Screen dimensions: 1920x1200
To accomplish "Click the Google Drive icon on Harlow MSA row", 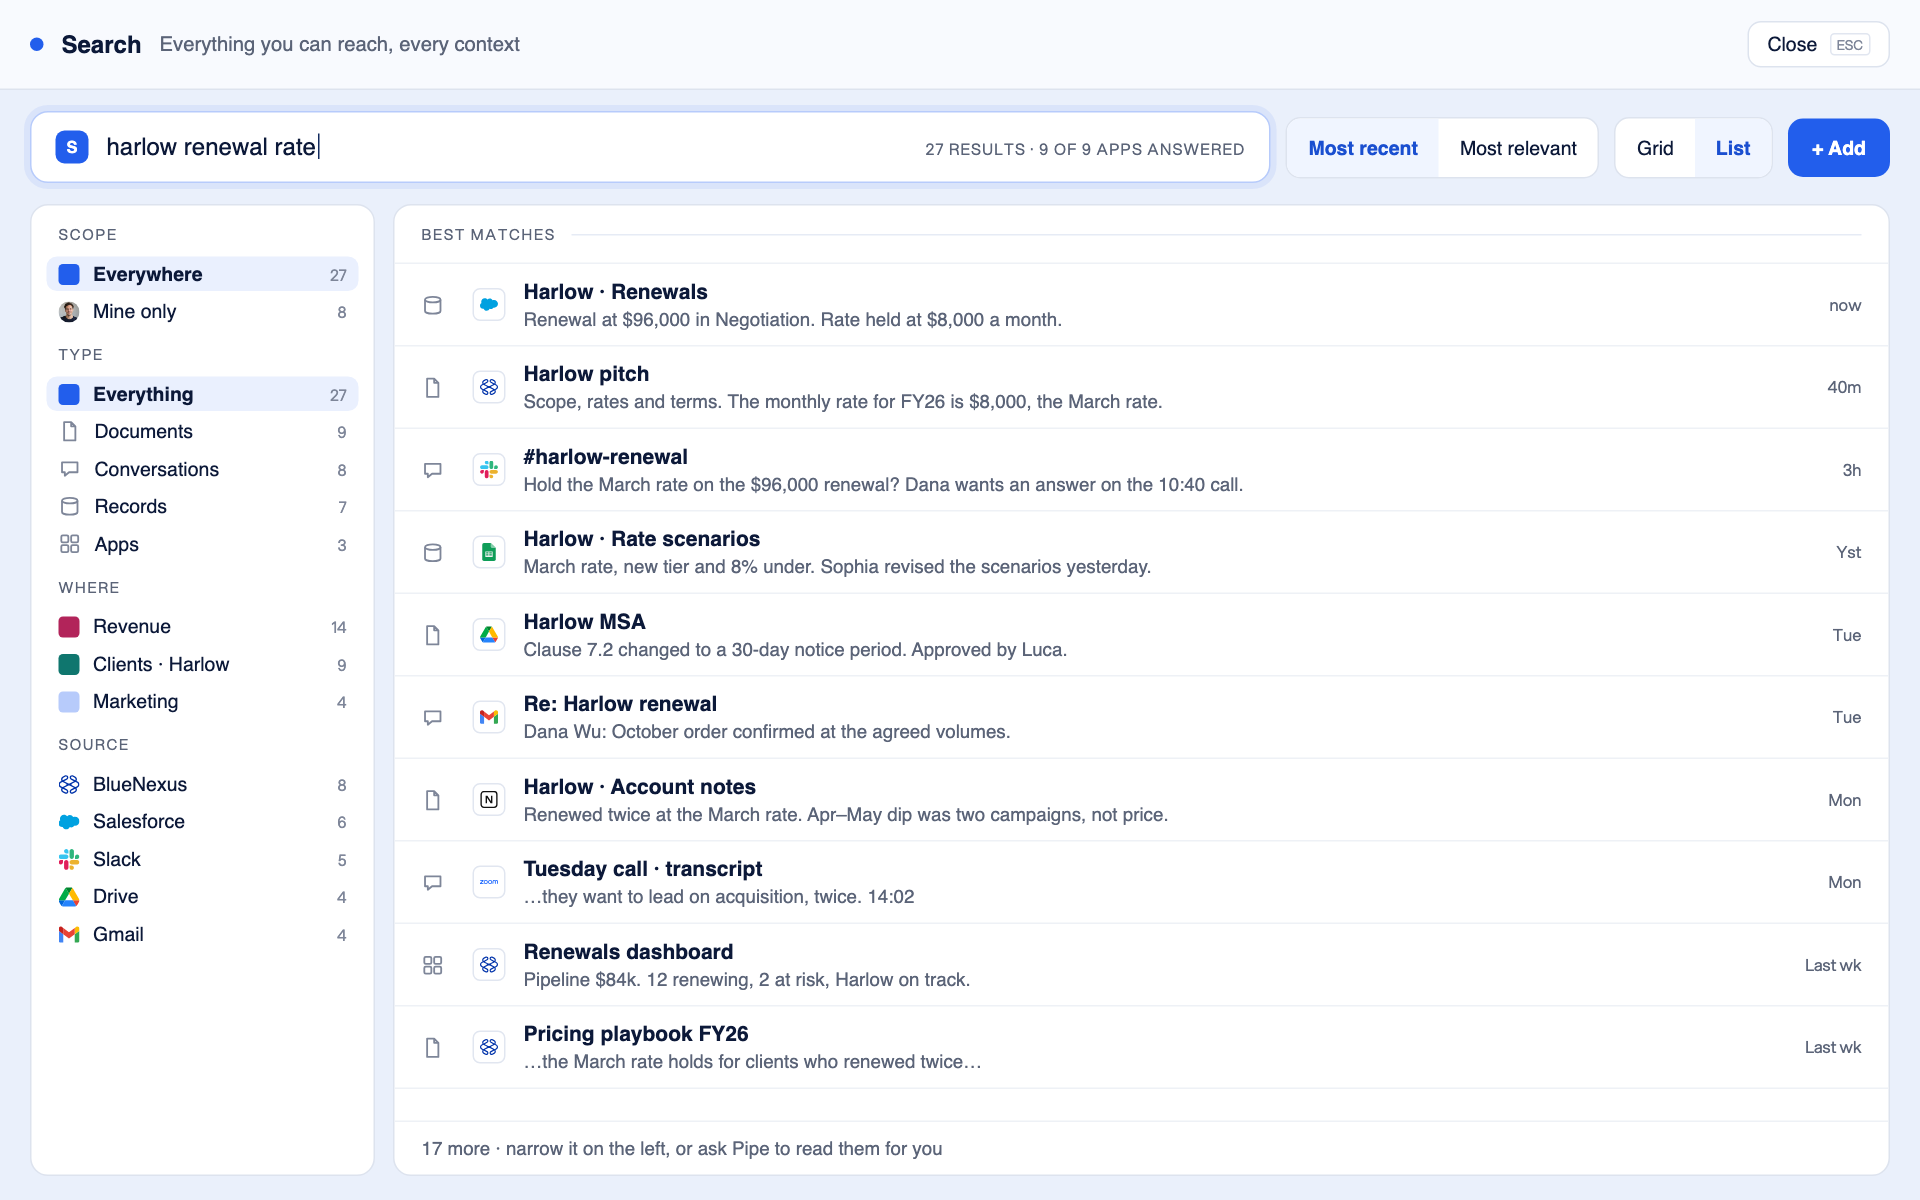I will 489,635.
